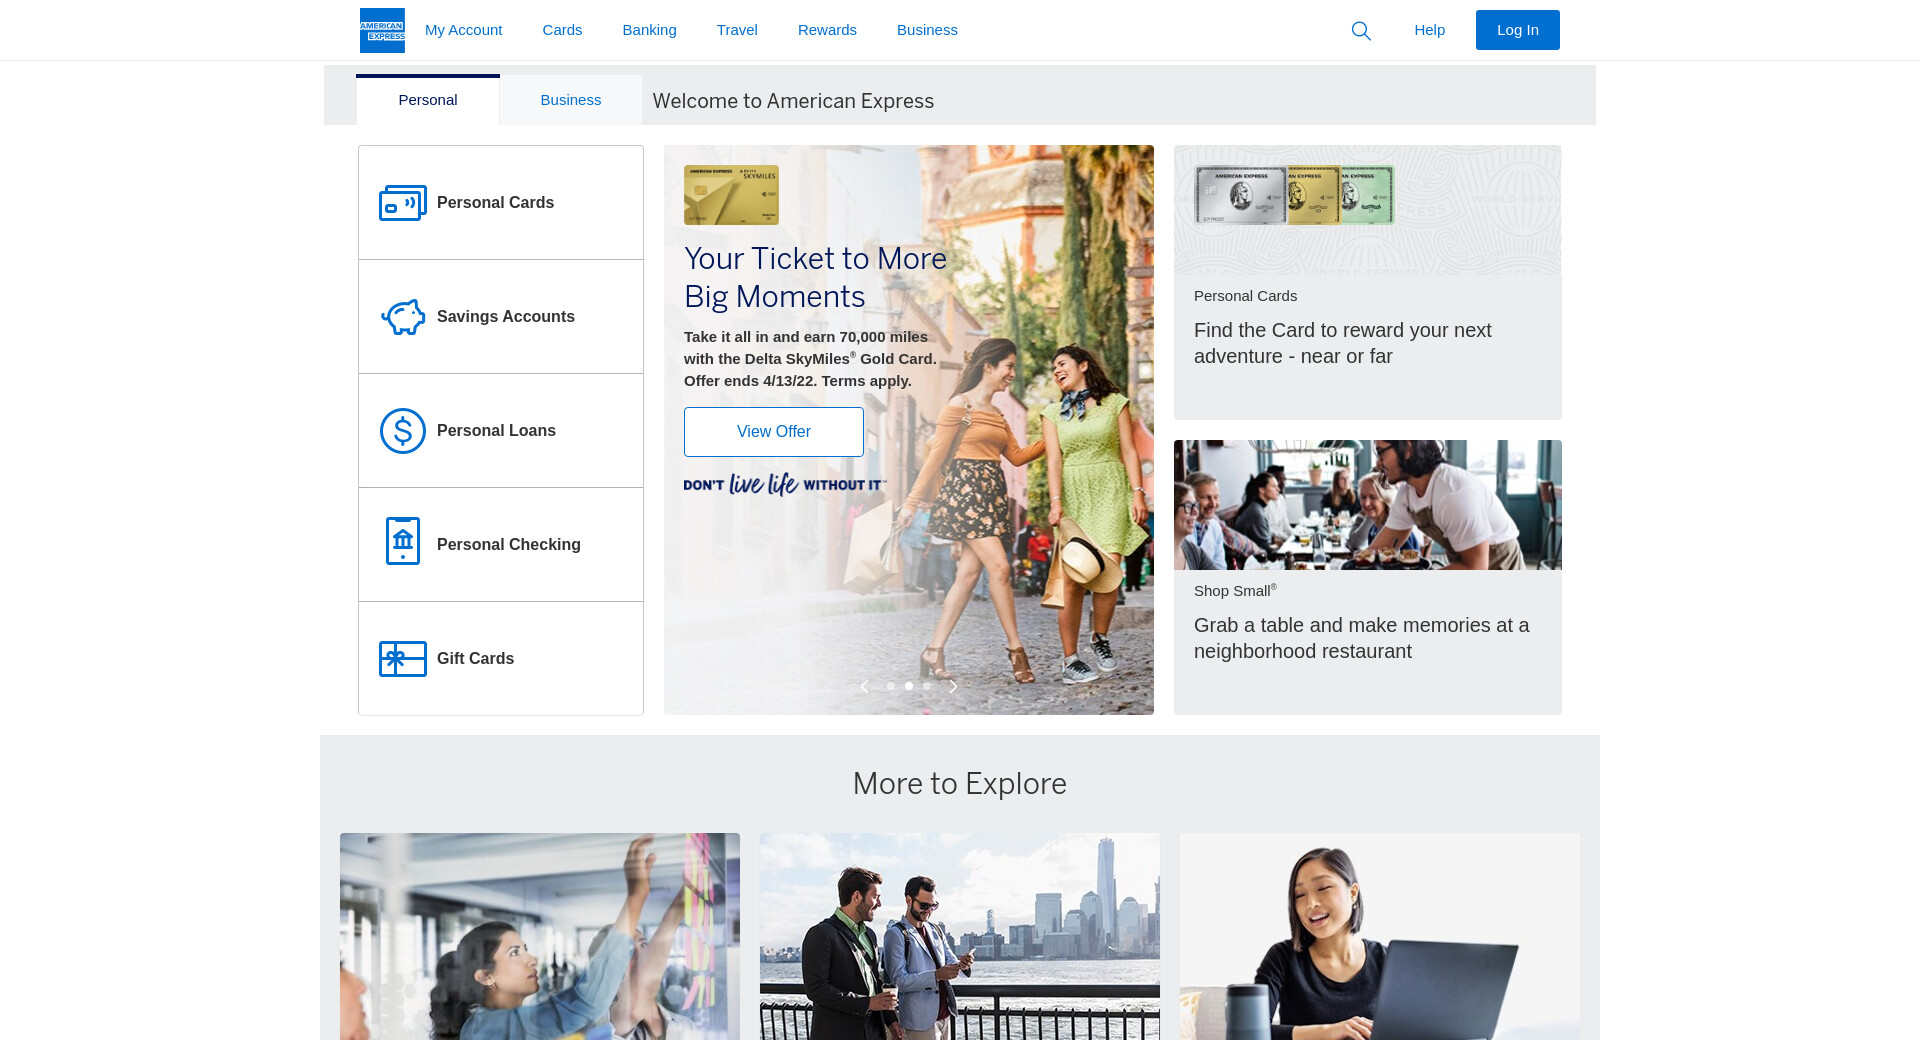The image size is (1920, 1040).
Task: Advance to next carousel slide
Action: tap(953, 687)
